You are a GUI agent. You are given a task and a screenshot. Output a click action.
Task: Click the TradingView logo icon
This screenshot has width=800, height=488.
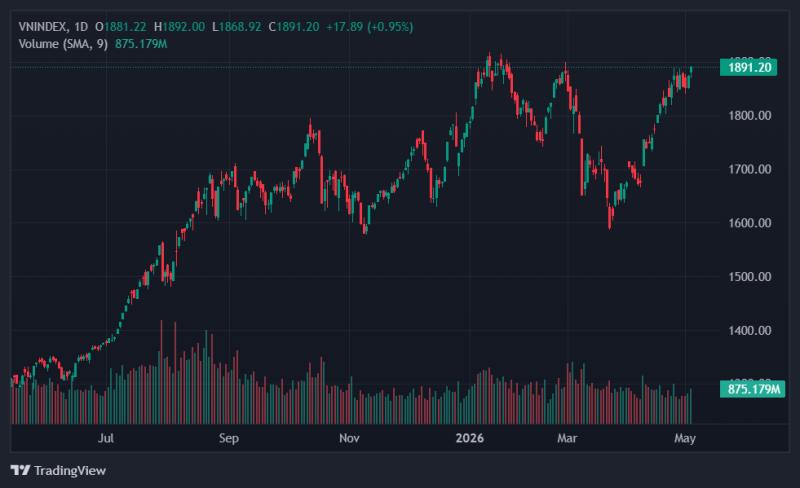point(20,470)
